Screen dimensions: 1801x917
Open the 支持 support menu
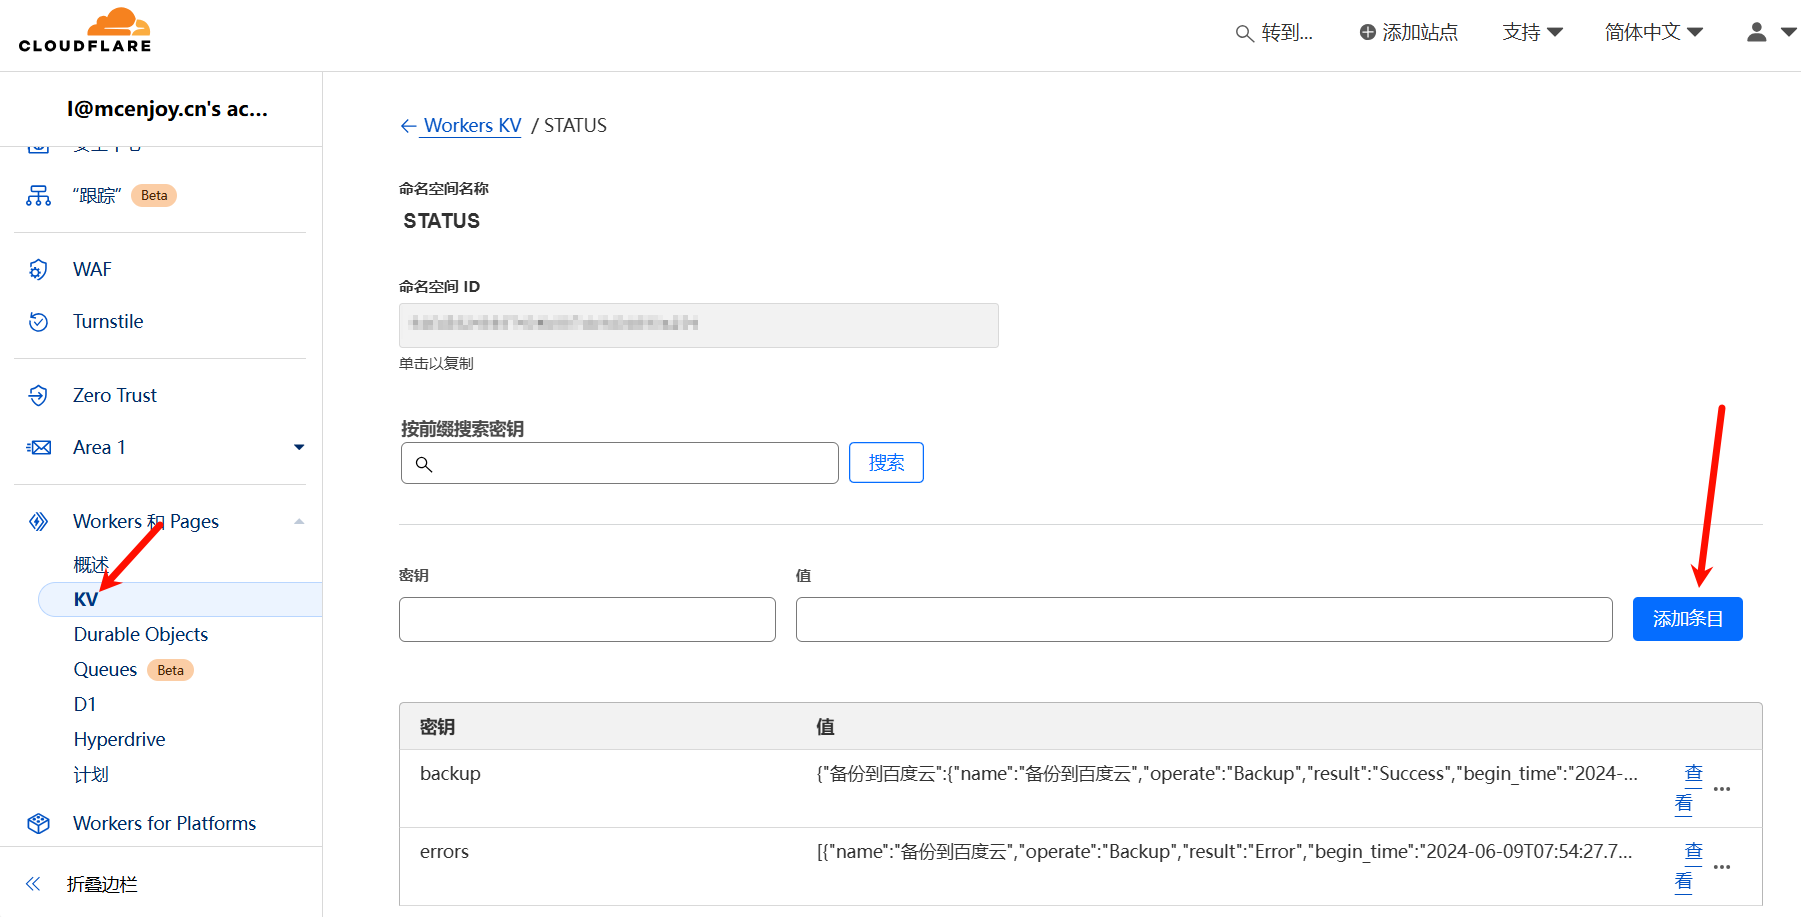1532,33
